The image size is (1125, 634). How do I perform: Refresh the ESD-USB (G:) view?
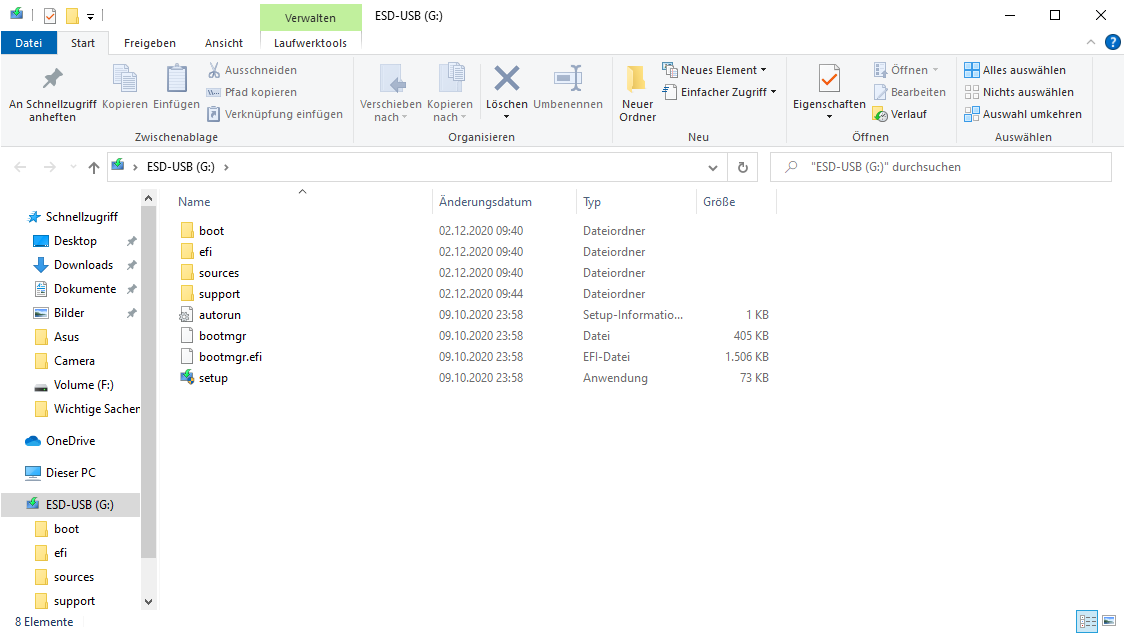pos(743,167)
